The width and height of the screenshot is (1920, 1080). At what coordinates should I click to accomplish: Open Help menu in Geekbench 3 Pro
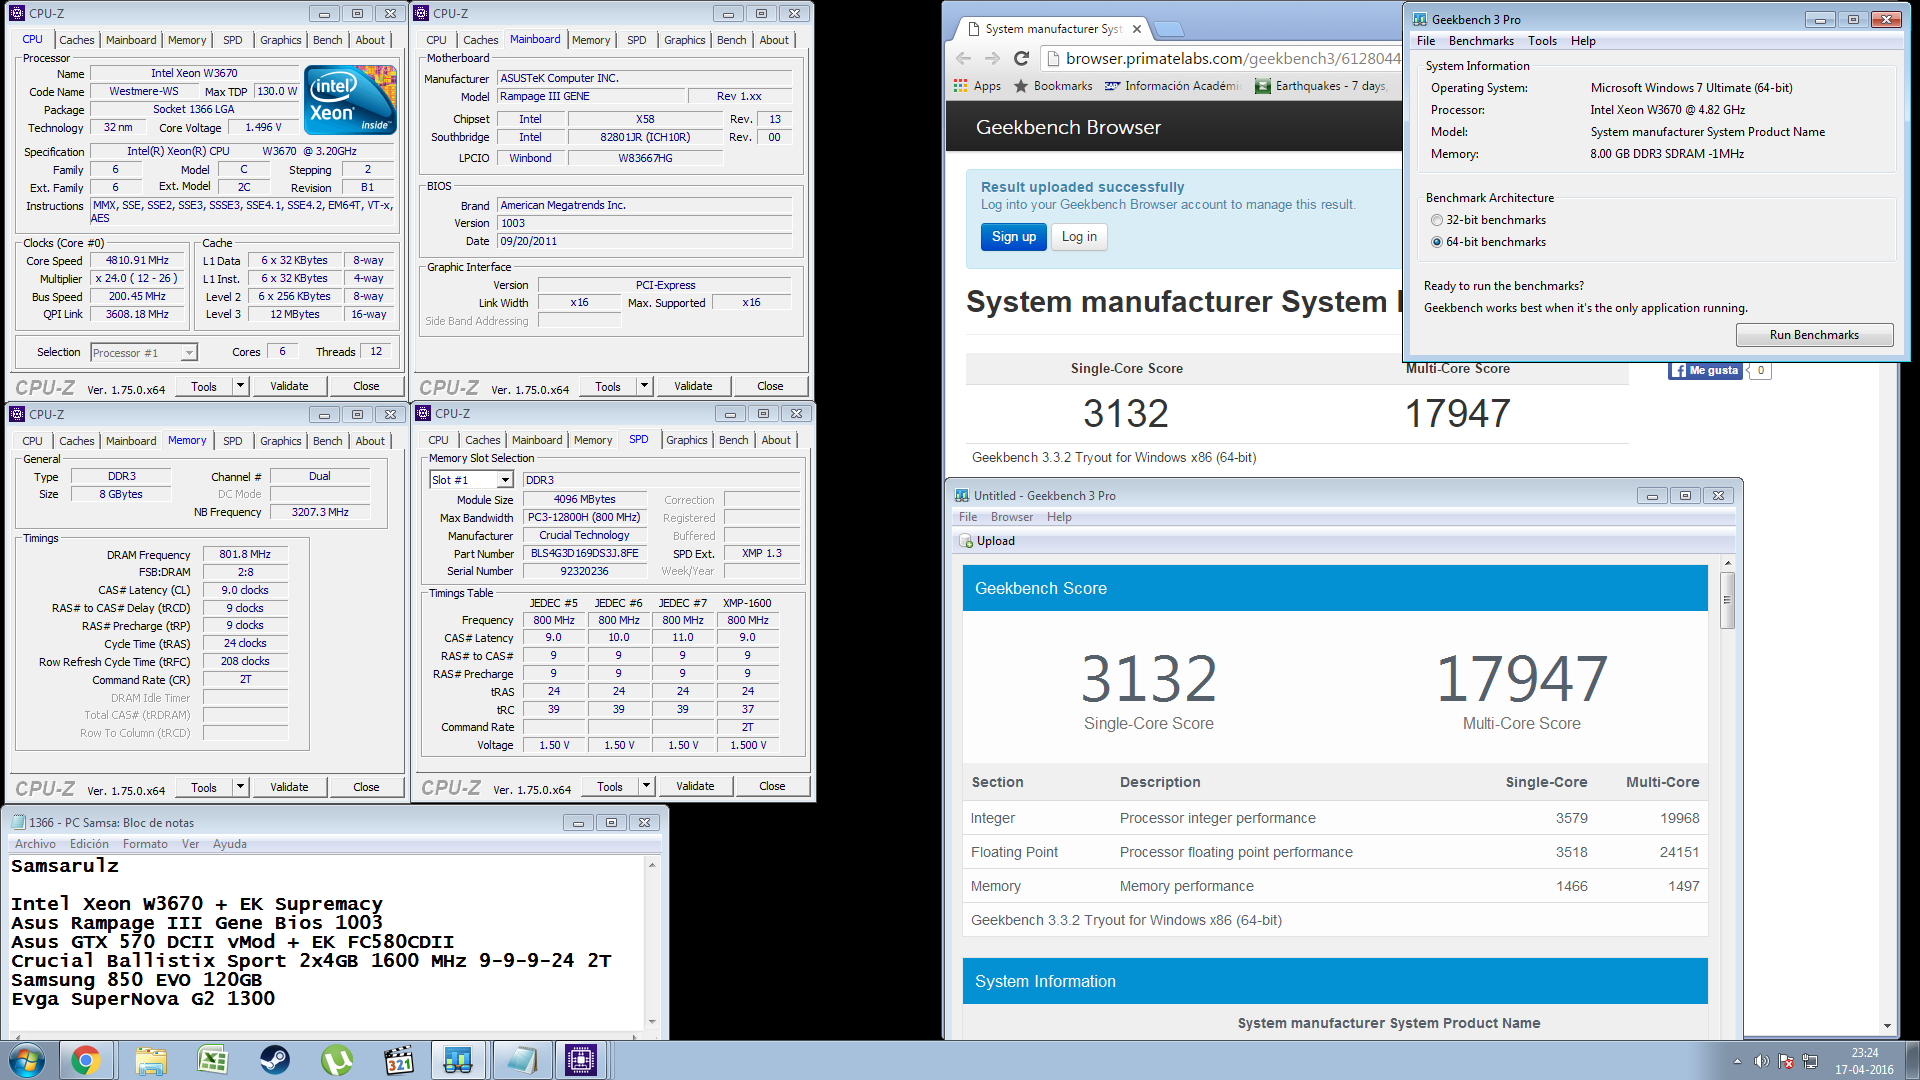[x=1583, y=41]
